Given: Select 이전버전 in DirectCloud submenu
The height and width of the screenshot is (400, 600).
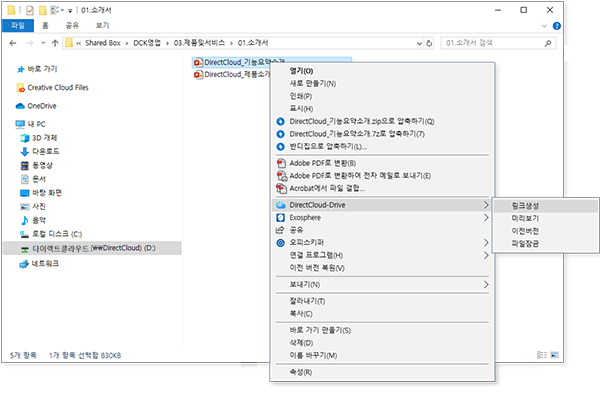Looking at the screenshot, I should (546, 231).
